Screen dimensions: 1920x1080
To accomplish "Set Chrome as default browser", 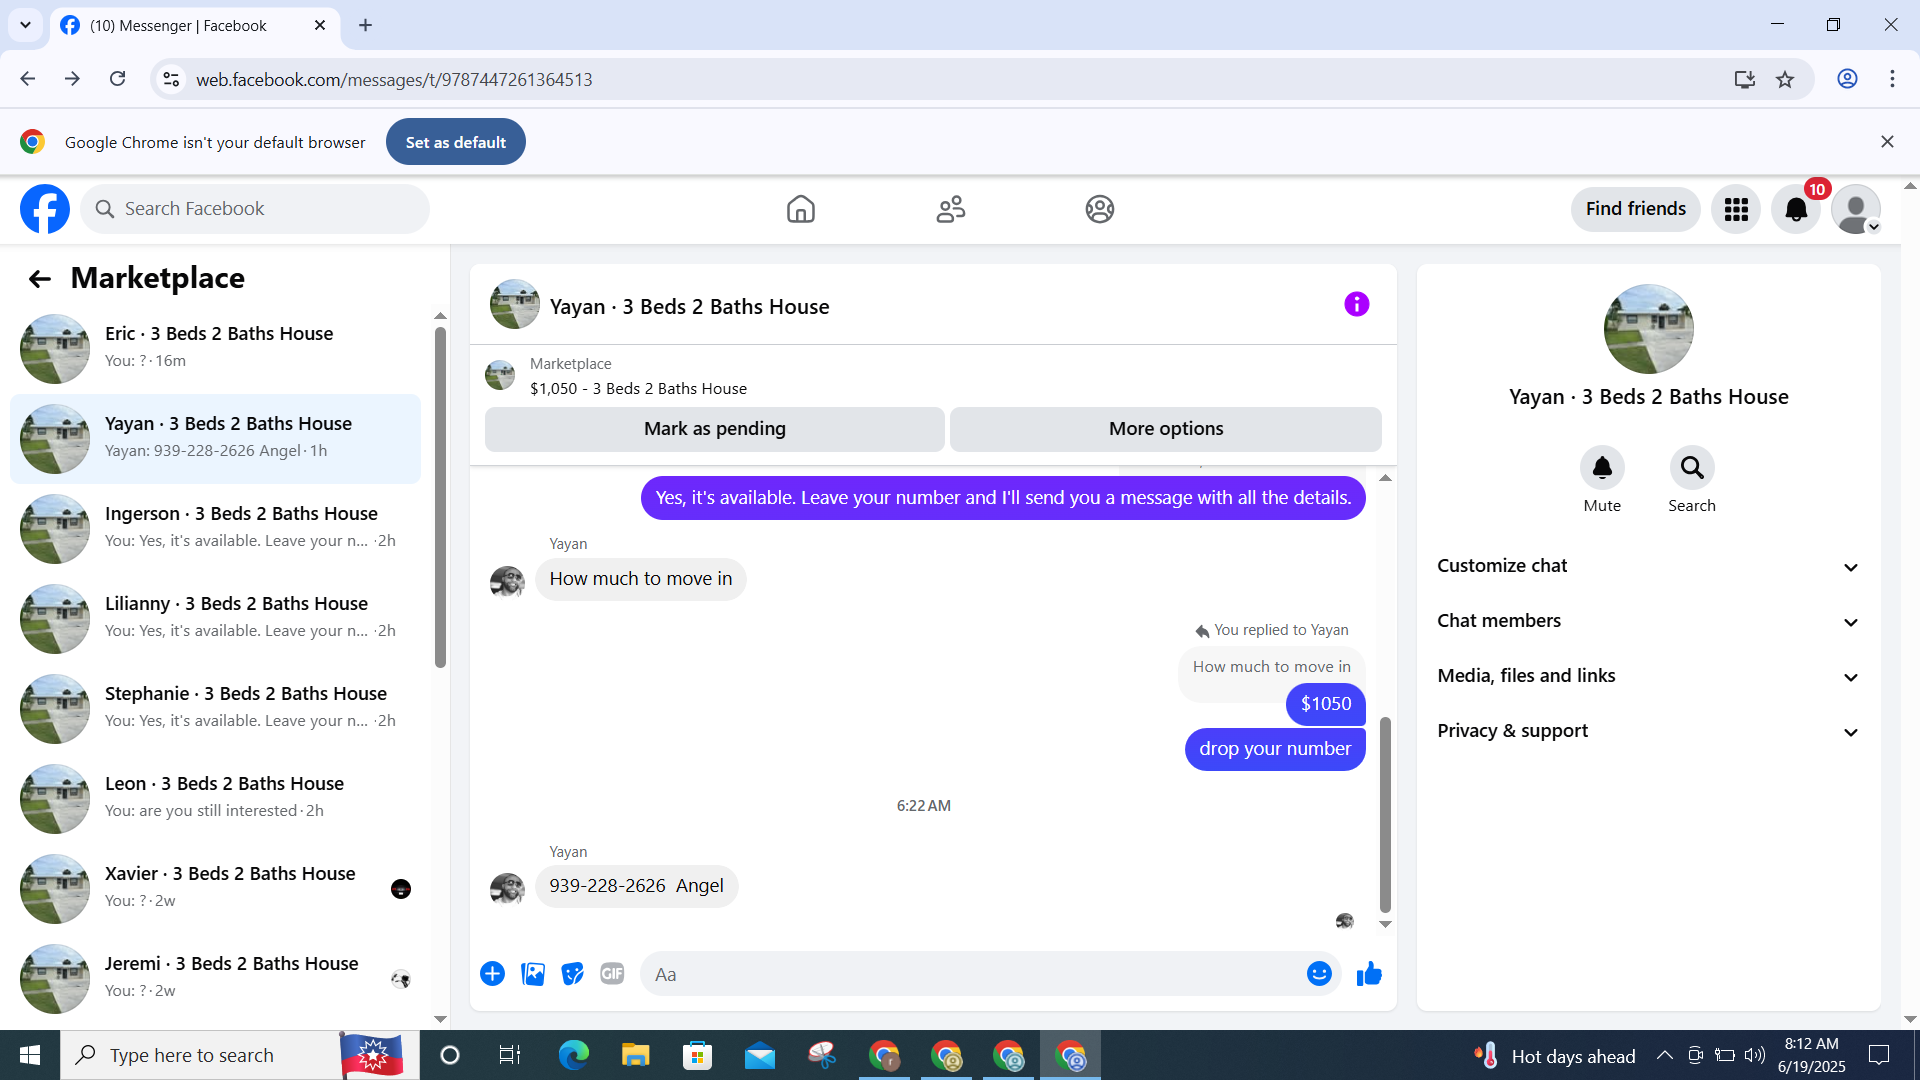I will click(456, 142).
